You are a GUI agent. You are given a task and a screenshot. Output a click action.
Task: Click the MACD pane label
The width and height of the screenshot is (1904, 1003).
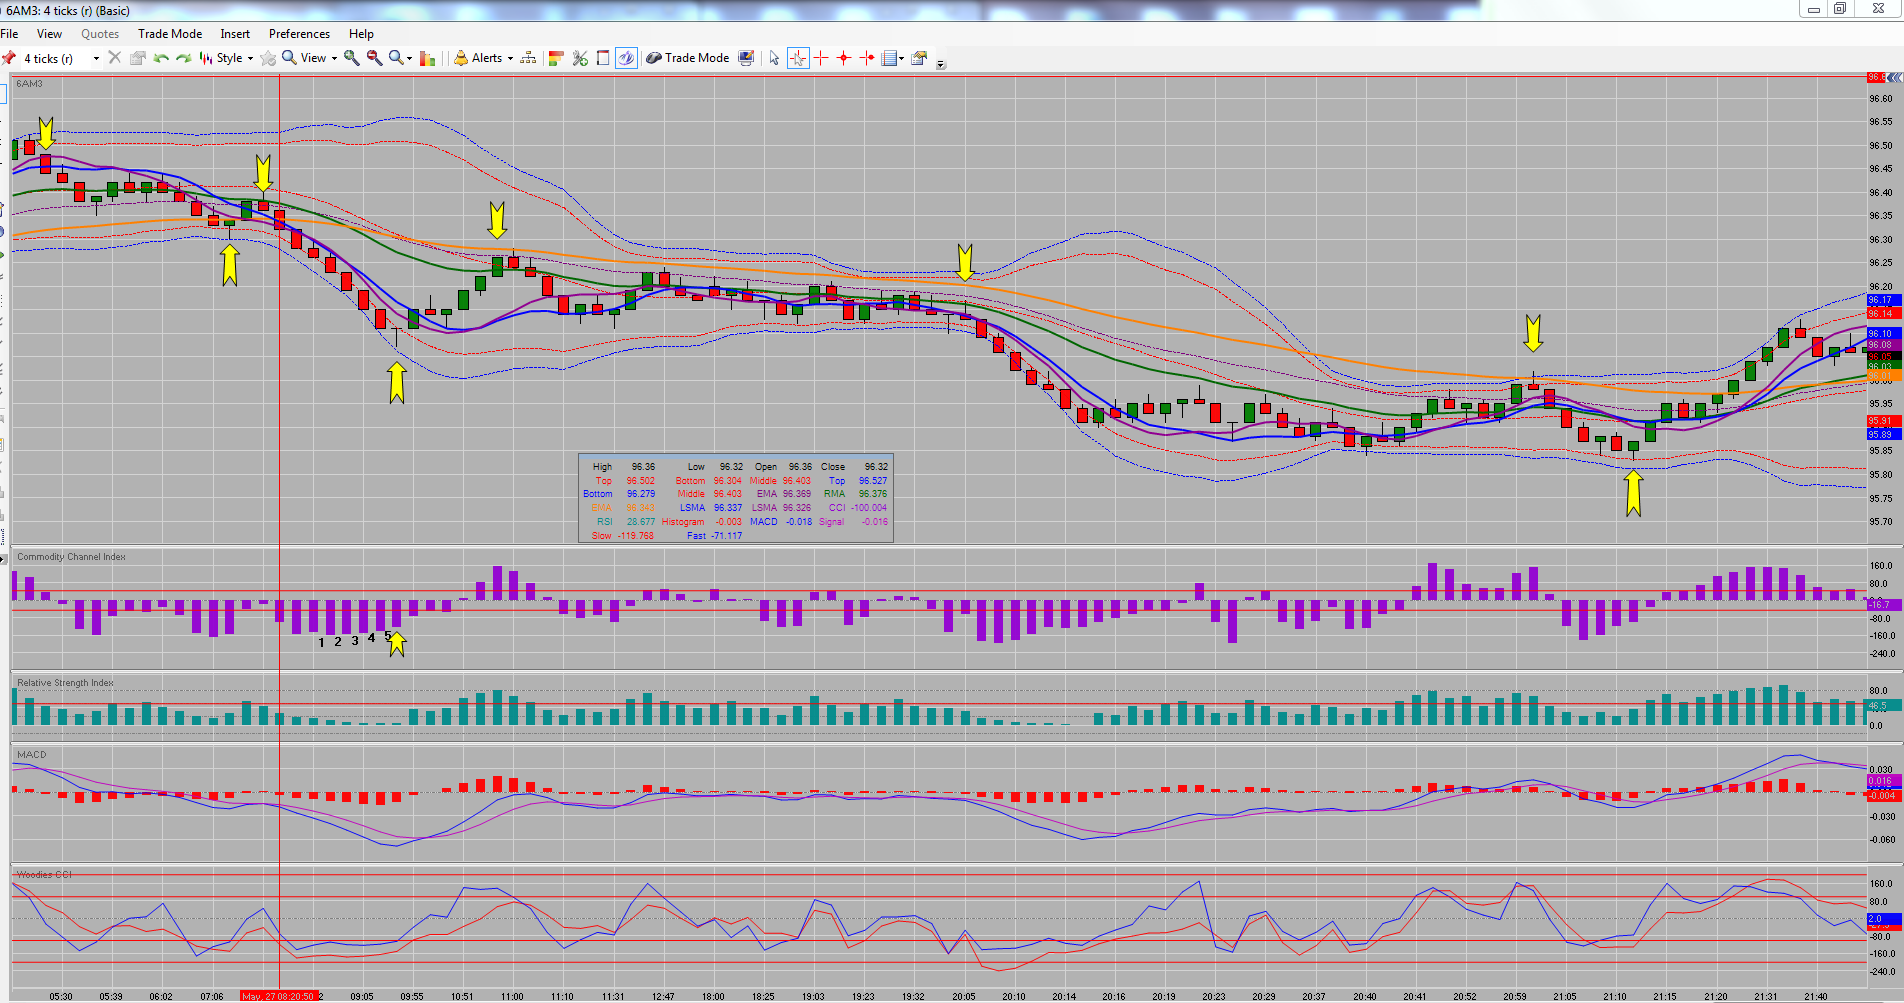tap(31, 755)
